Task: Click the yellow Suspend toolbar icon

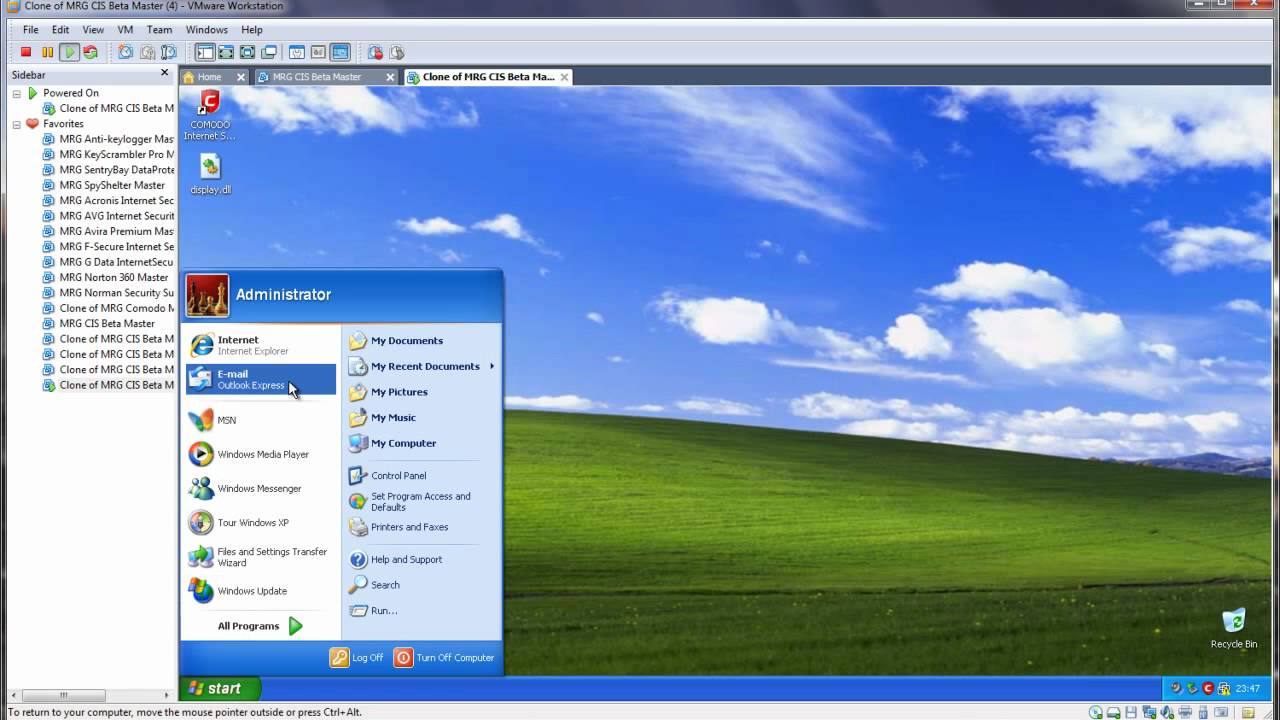Action: (x=47, y=52)
